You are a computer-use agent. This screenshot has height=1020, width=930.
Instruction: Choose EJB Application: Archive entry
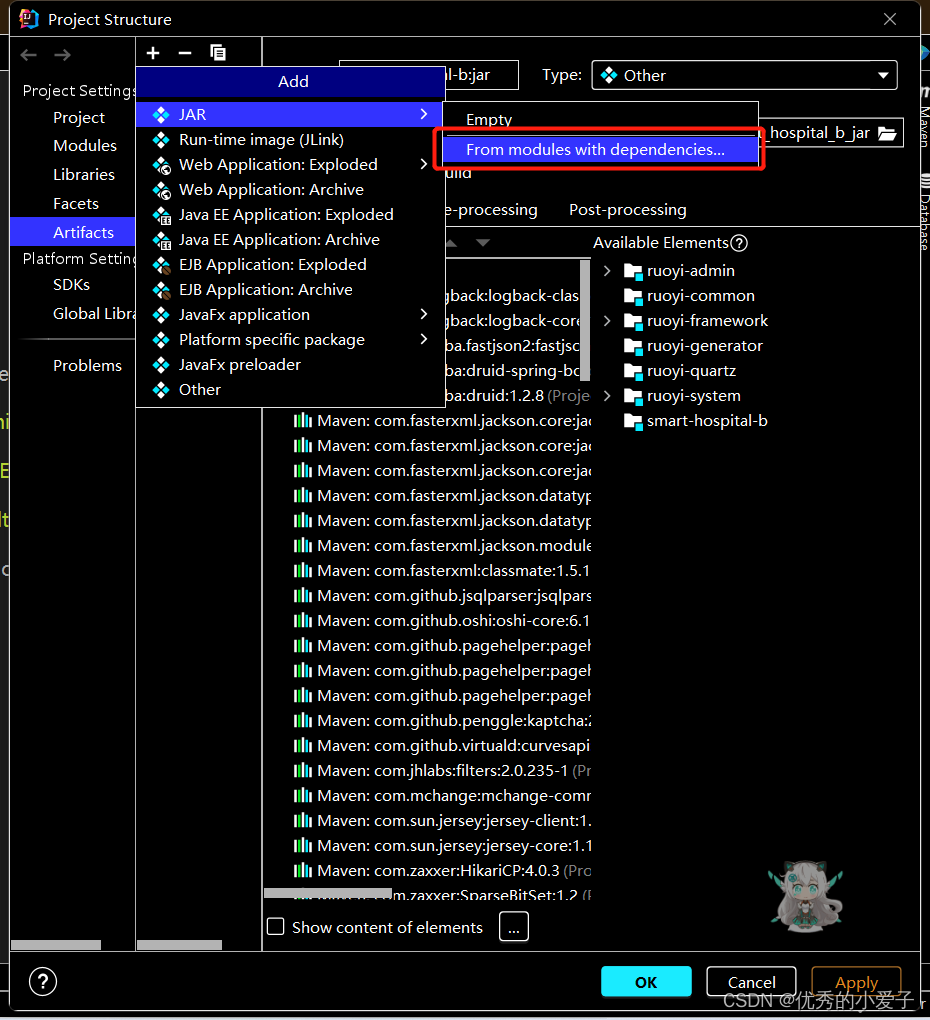(290, 290)
